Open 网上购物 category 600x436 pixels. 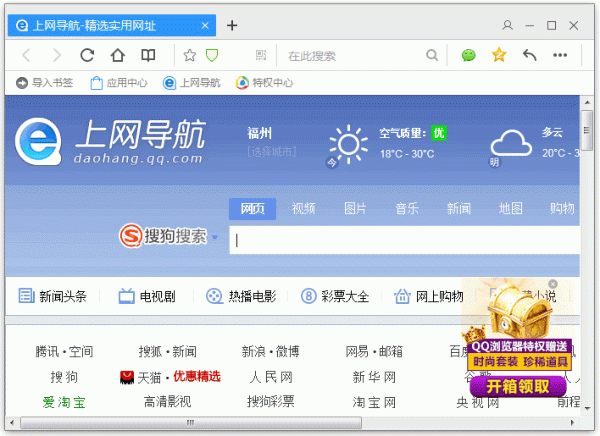tap(429, 296)
